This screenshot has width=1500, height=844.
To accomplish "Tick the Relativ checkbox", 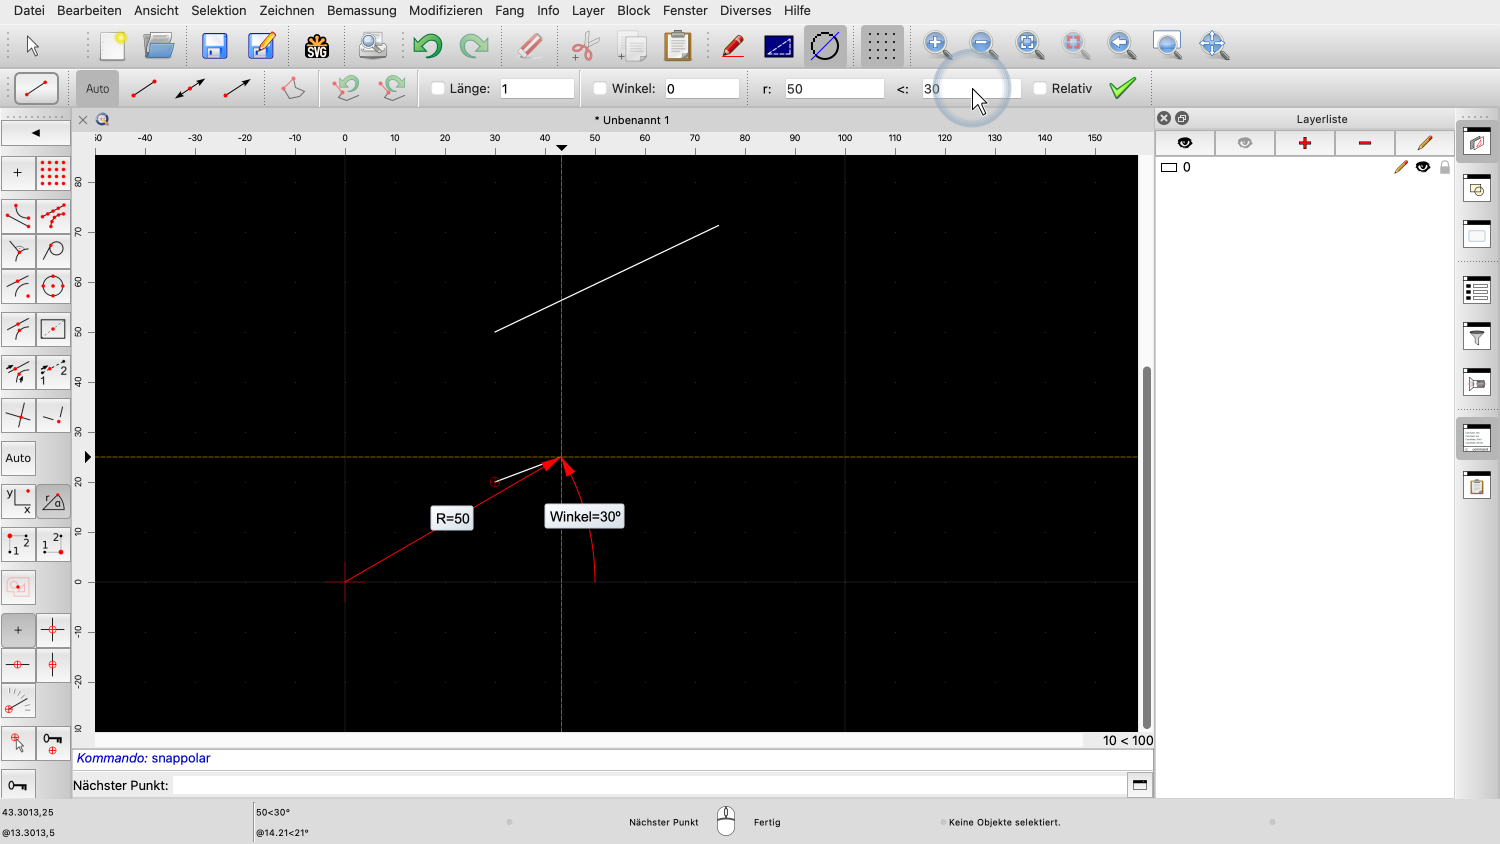I will pyautogui.click(x=1040, y=89).
